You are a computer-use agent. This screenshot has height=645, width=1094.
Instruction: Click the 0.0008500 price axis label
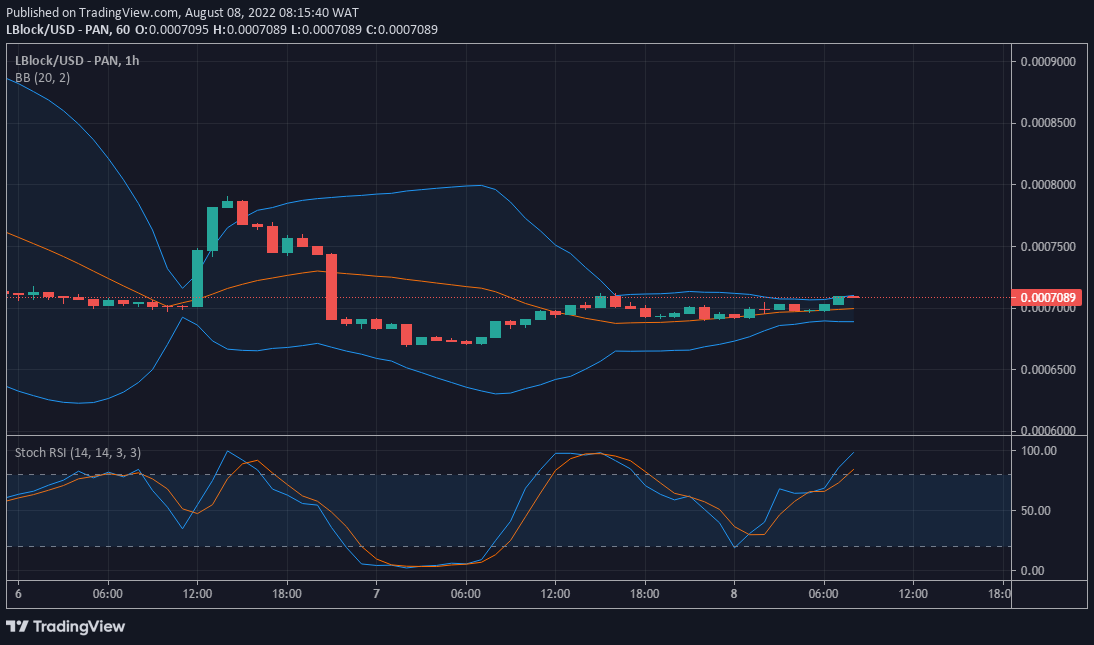coord(1048,123)
